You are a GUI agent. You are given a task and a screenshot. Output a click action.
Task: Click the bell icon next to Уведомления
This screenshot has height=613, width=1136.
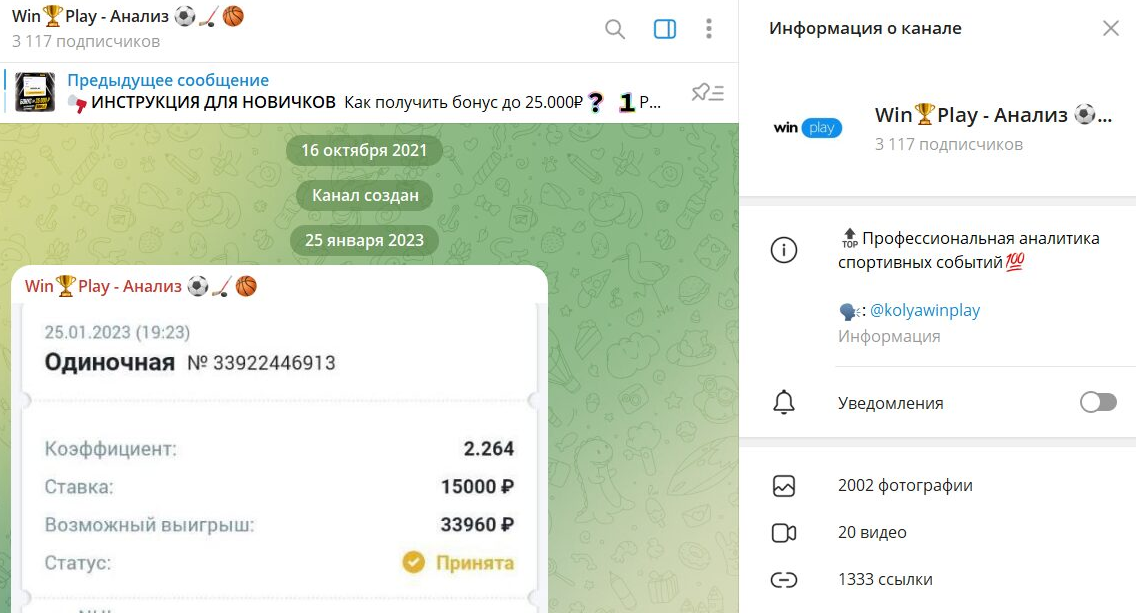784,403
